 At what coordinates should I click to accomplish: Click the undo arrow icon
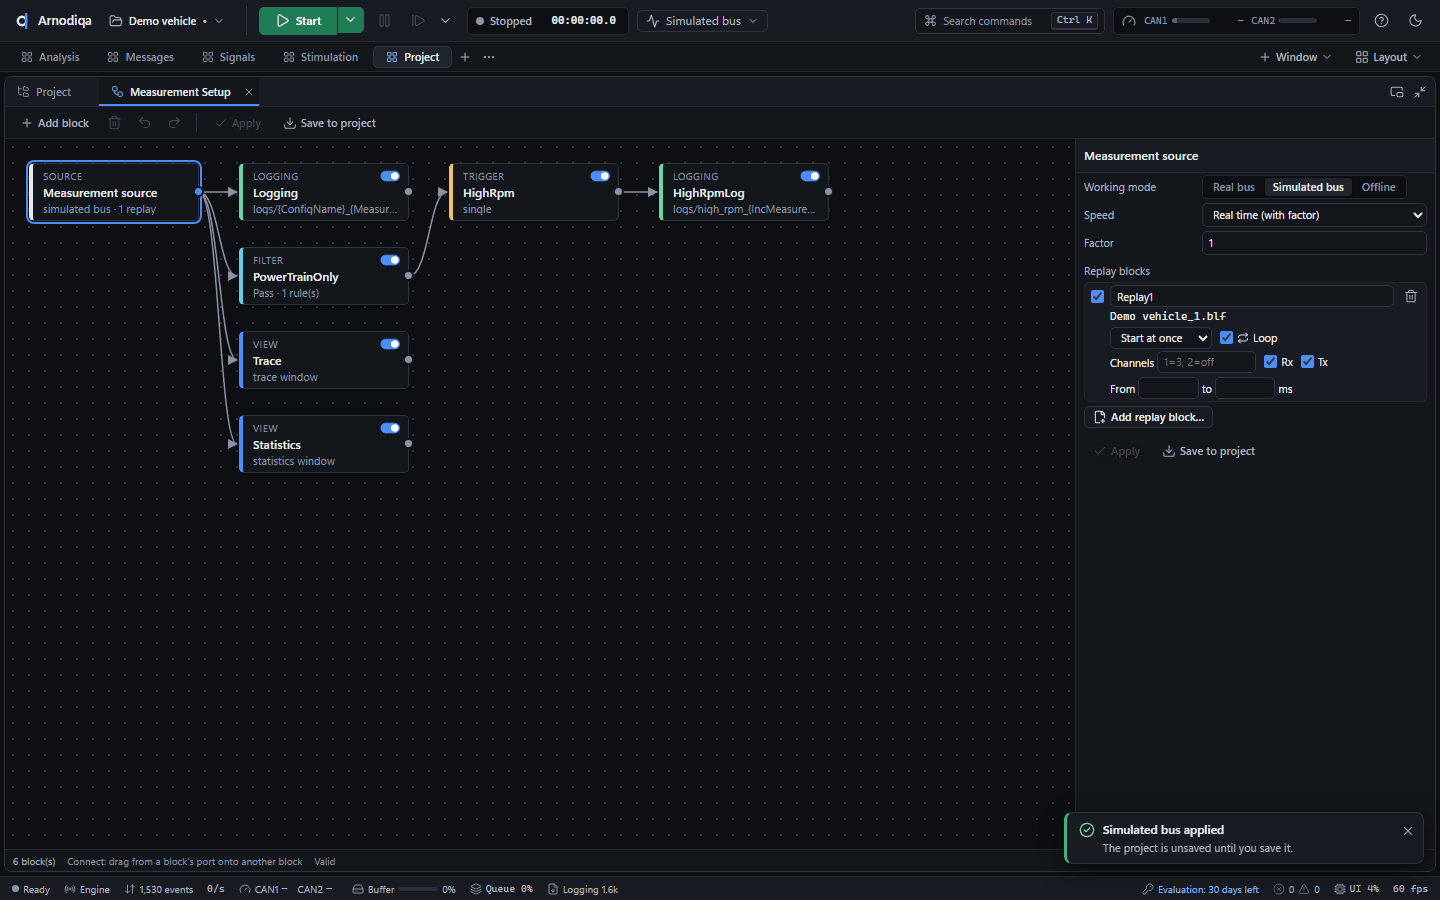(145, 123)
